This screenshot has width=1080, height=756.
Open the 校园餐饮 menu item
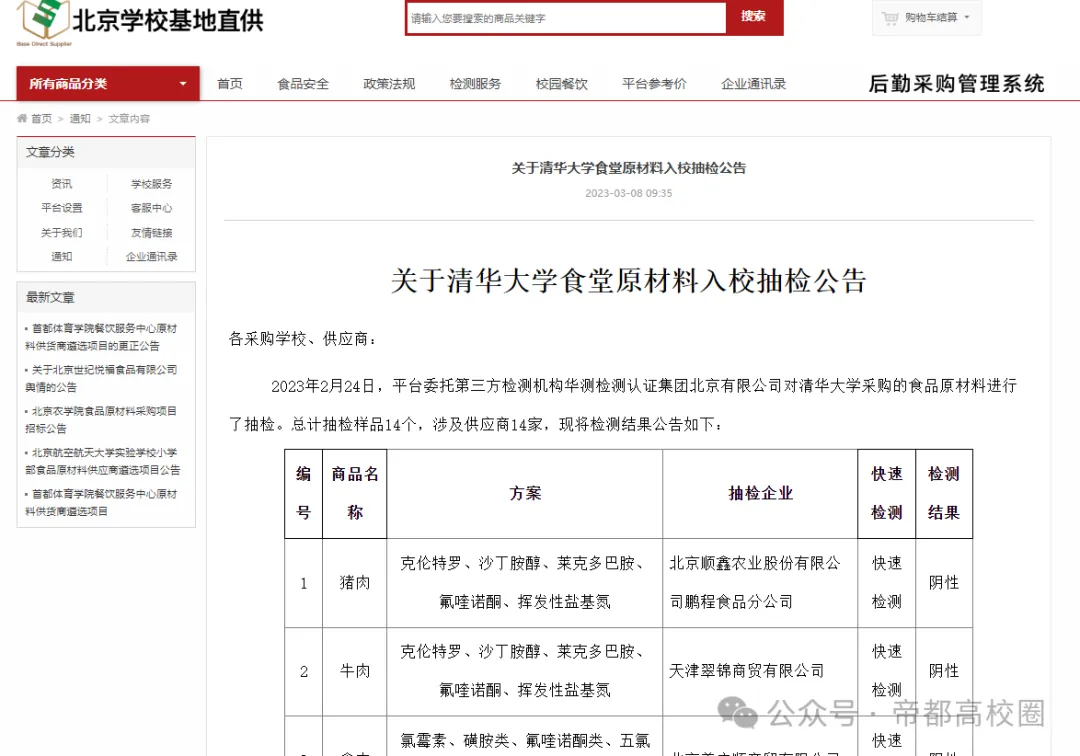click(x=561, y=84)
